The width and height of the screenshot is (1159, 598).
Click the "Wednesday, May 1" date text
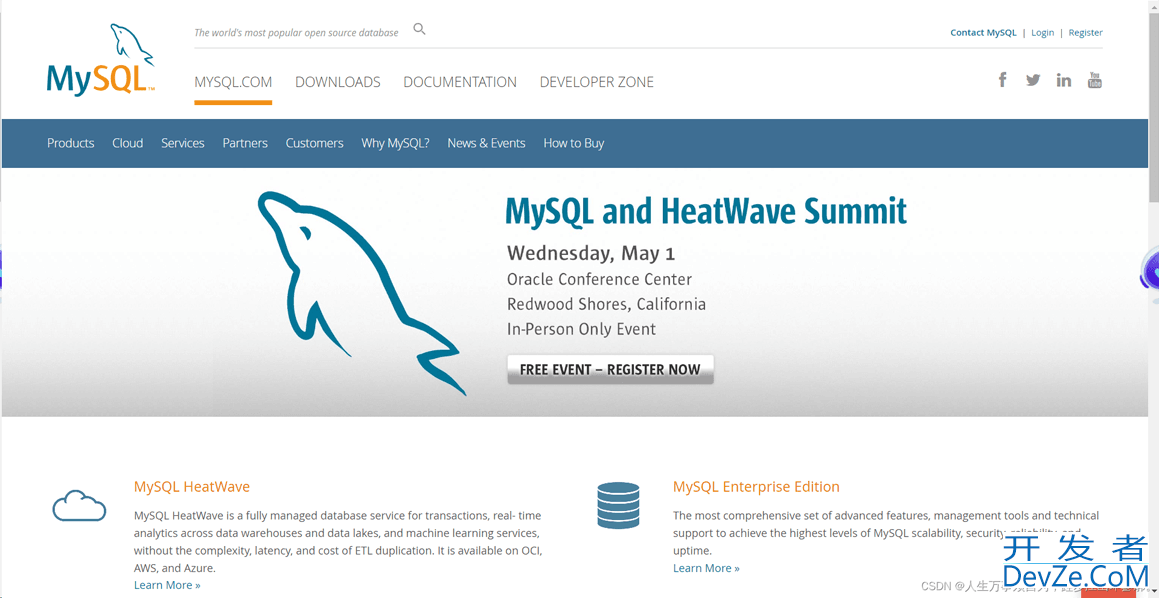tap(591, 254)
